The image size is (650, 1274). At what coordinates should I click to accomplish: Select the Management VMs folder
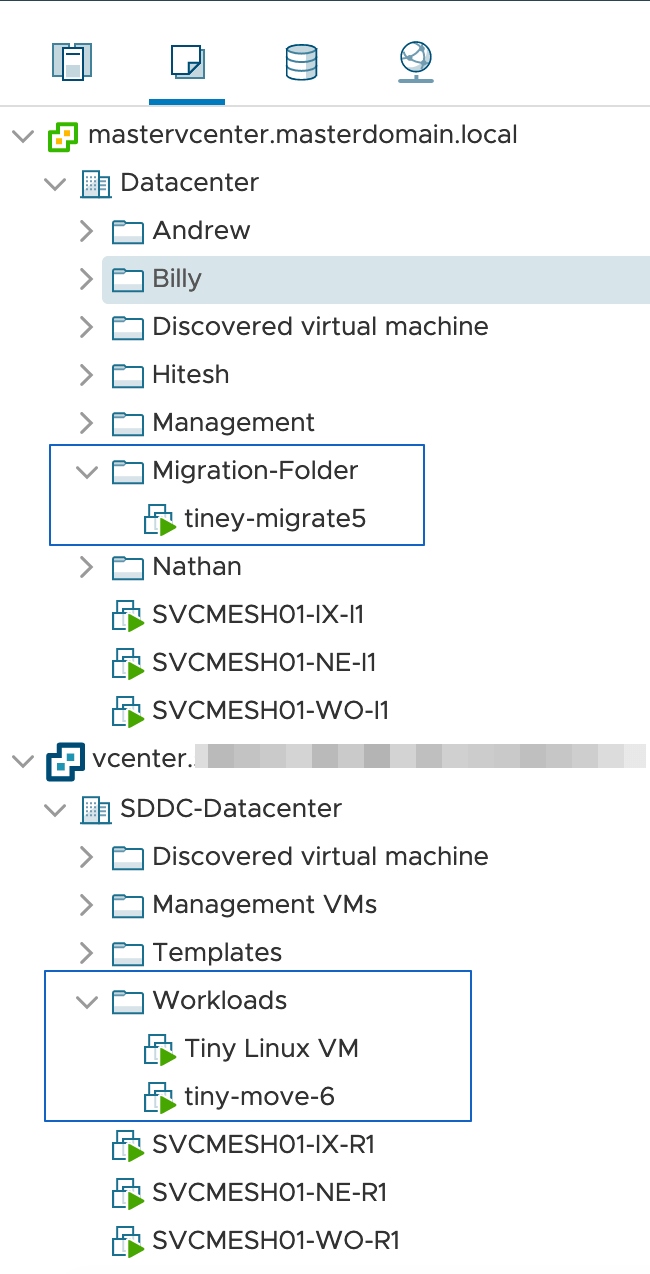click(264, 905)
